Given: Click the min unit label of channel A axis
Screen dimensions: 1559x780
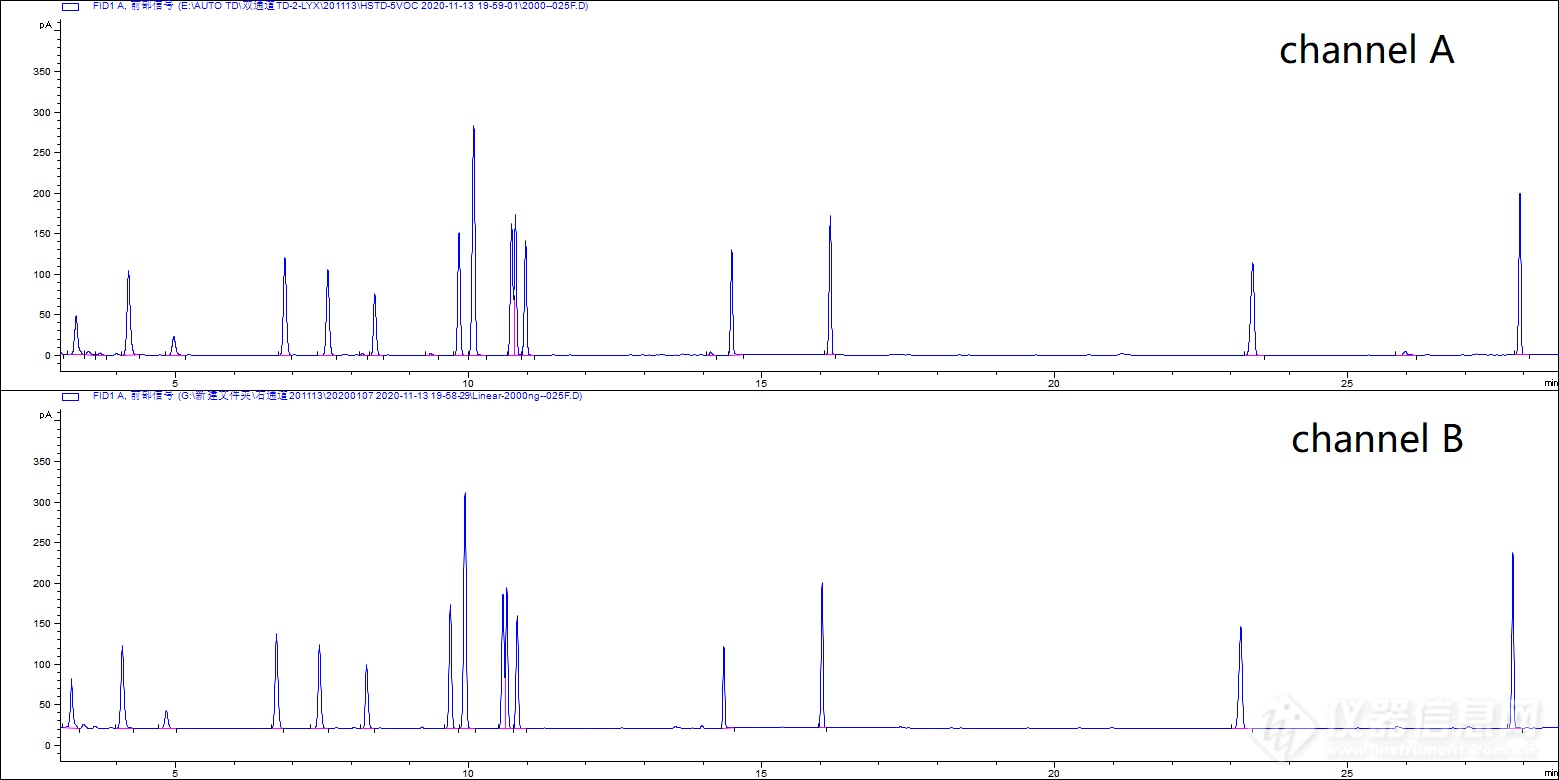Looking at the screenshot, I should [x=1549, y=382].
